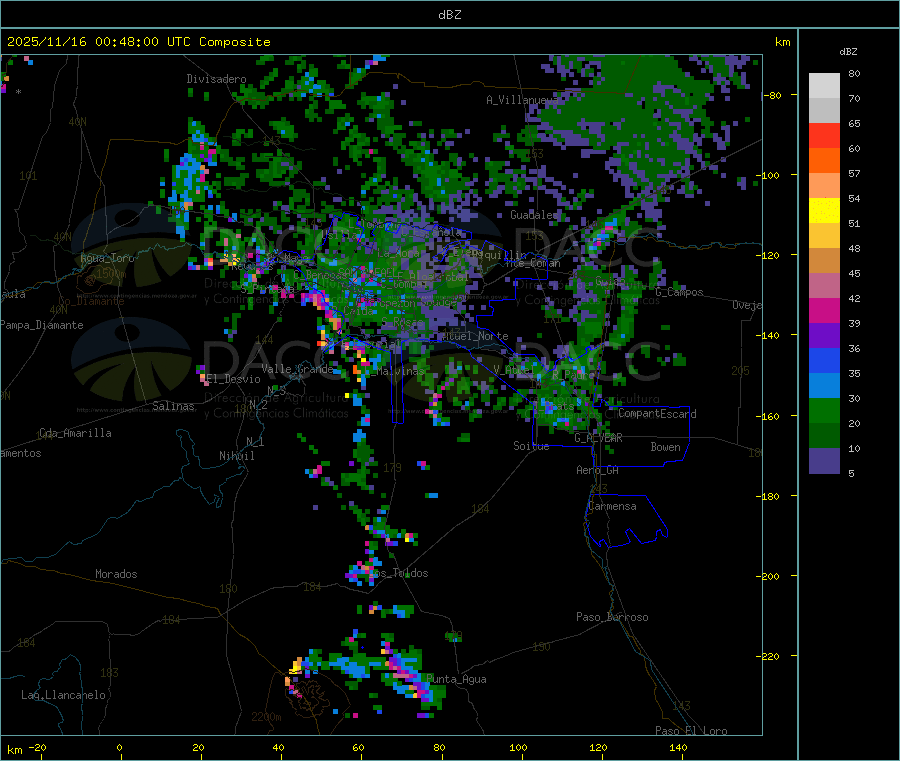This screenshot has width=900, height=761.
Task: Click the Punta_Agua map label
Action: [456, 679]
